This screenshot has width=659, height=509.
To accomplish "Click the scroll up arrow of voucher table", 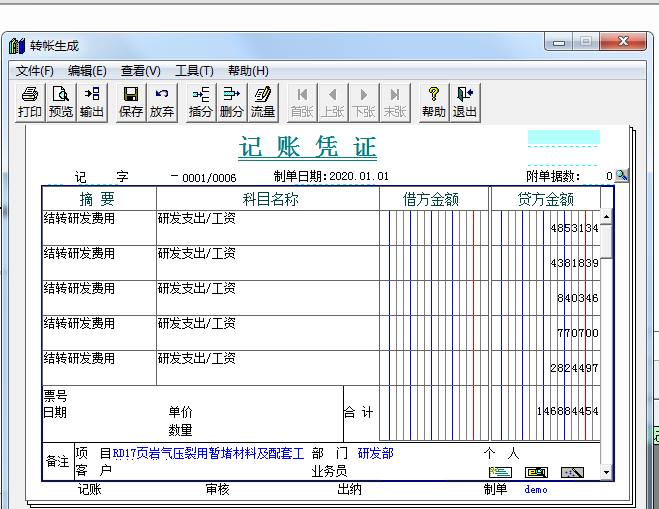I will pos(606,217).
